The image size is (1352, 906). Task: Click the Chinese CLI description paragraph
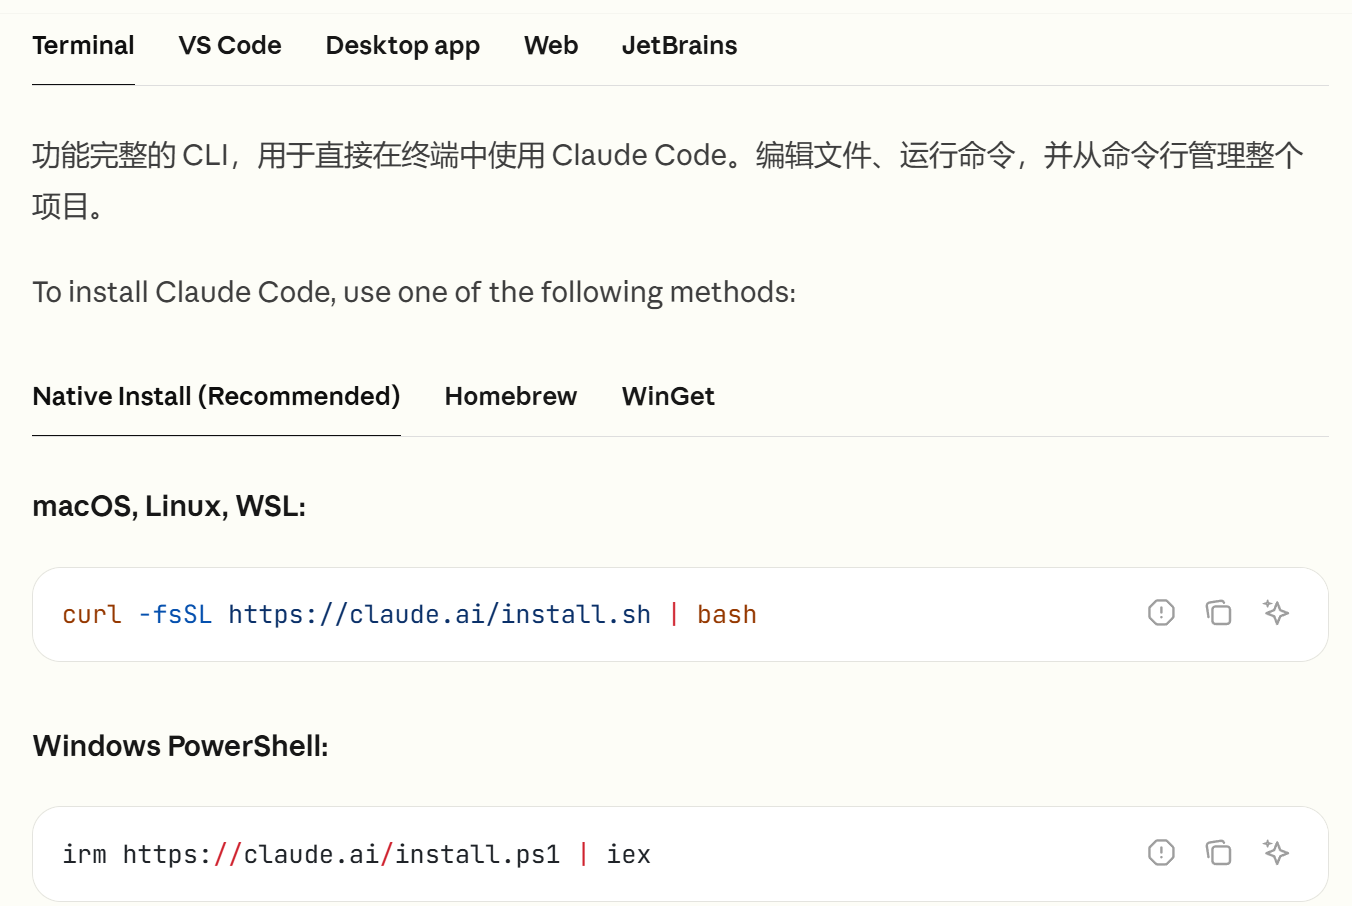point(668,180)
